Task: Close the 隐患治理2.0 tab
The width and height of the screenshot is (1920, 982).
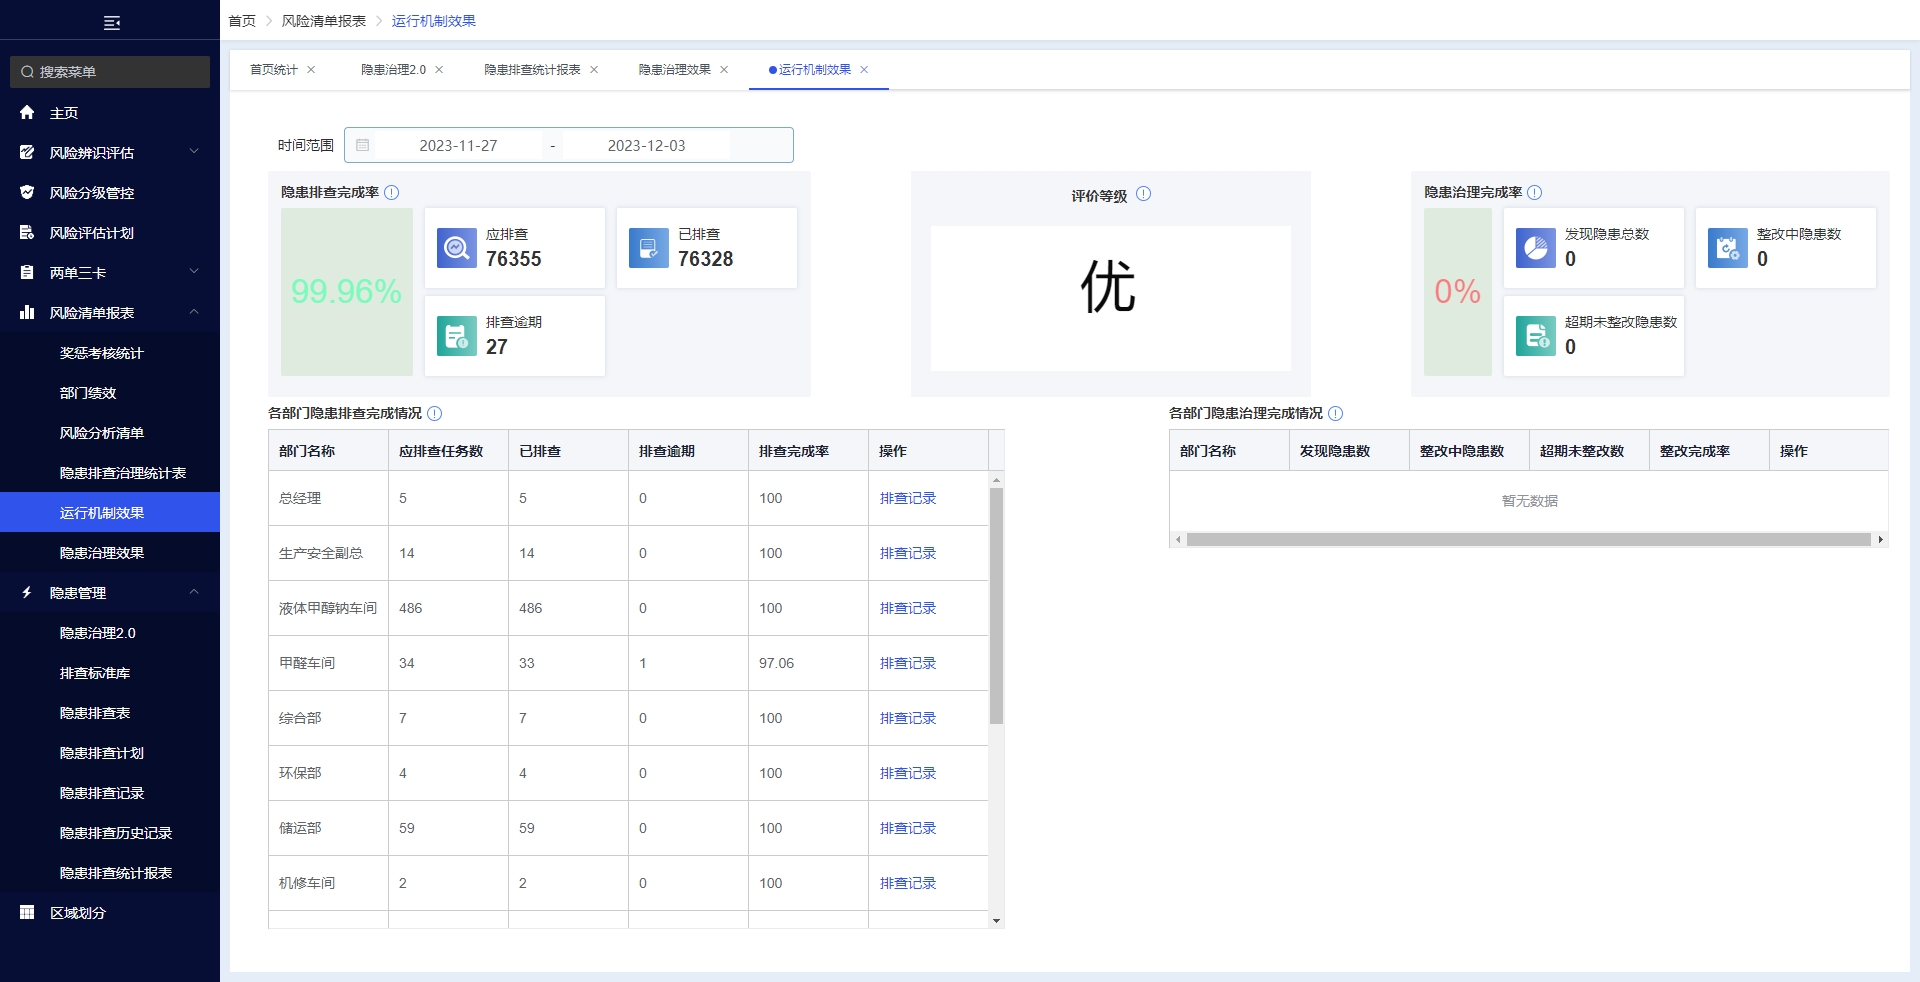Action: [439, 70]
